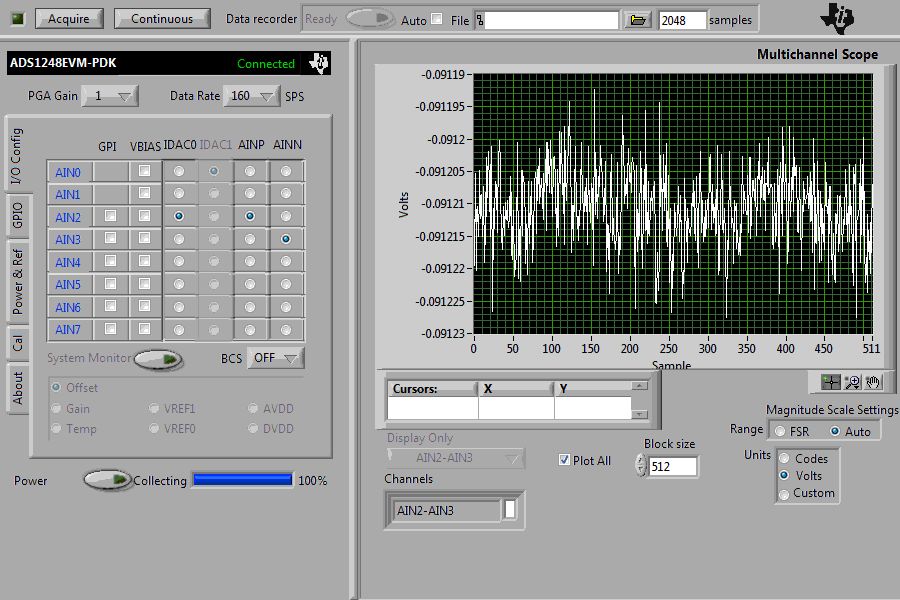The image size is (900, 600).
Task: Click the Block size field showing 512
Action: 673,466
